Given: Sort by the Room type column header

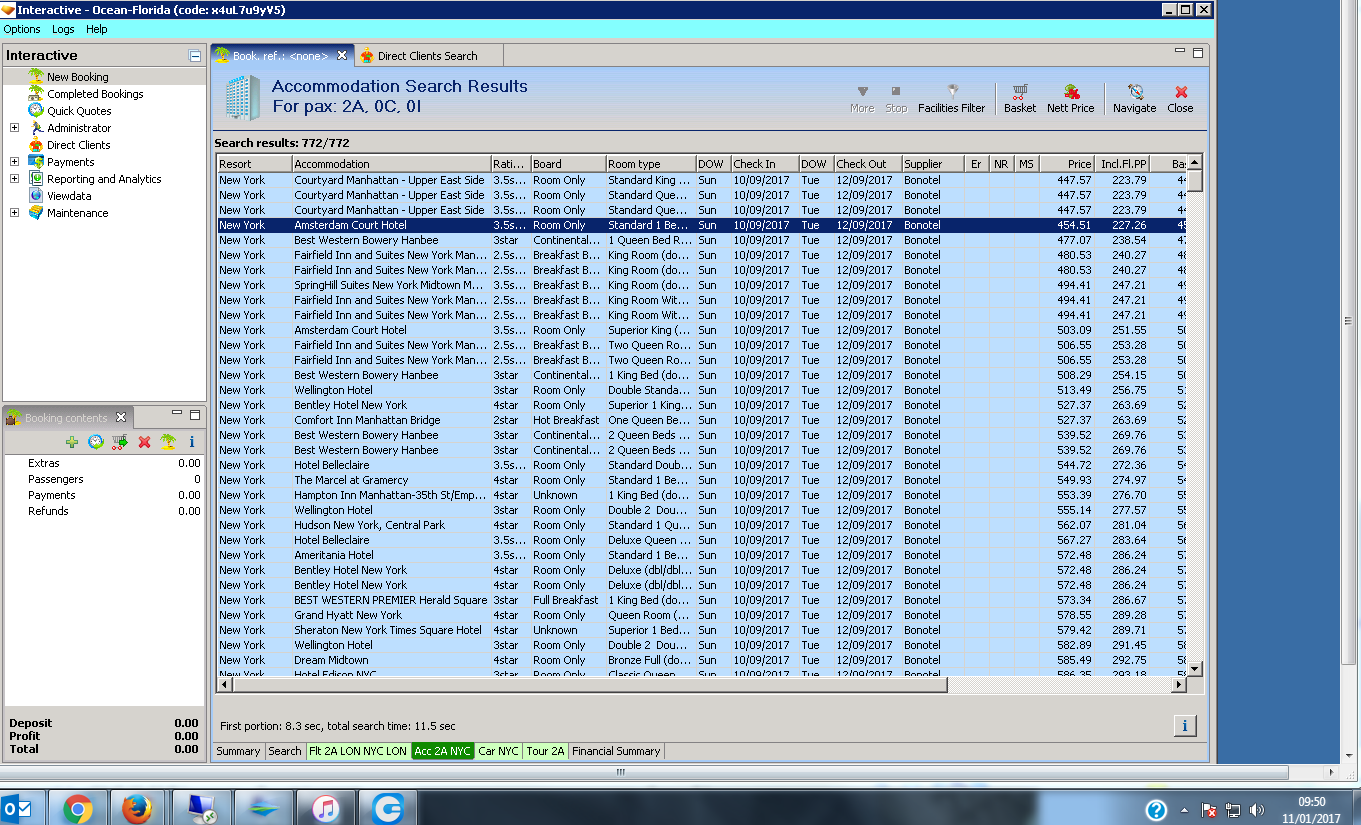Looking at the screenshot, I should pyautogui.click(x=651, y=164).
